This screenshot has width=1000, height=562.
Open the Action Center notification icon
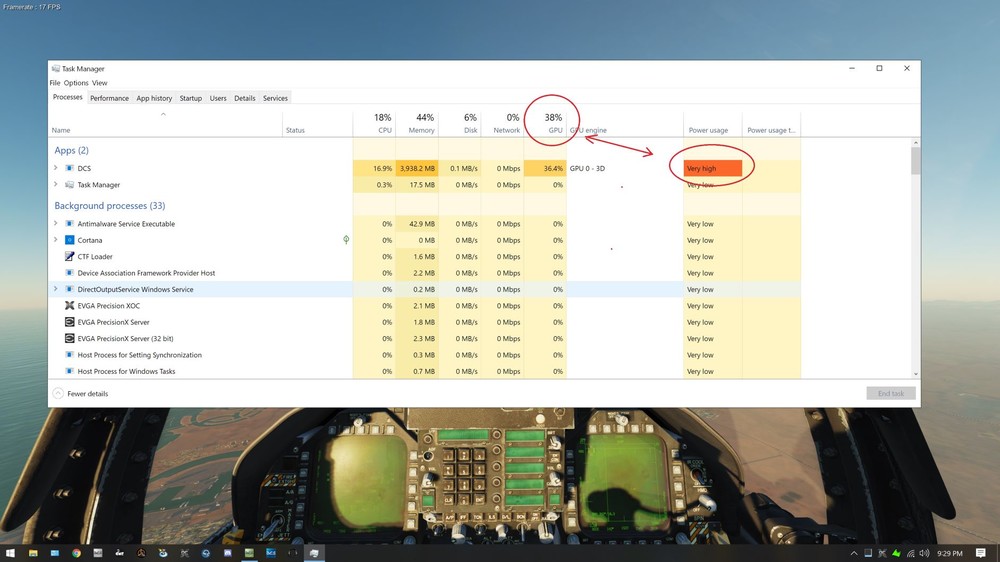pyautogui.click(x=981, y=553)
